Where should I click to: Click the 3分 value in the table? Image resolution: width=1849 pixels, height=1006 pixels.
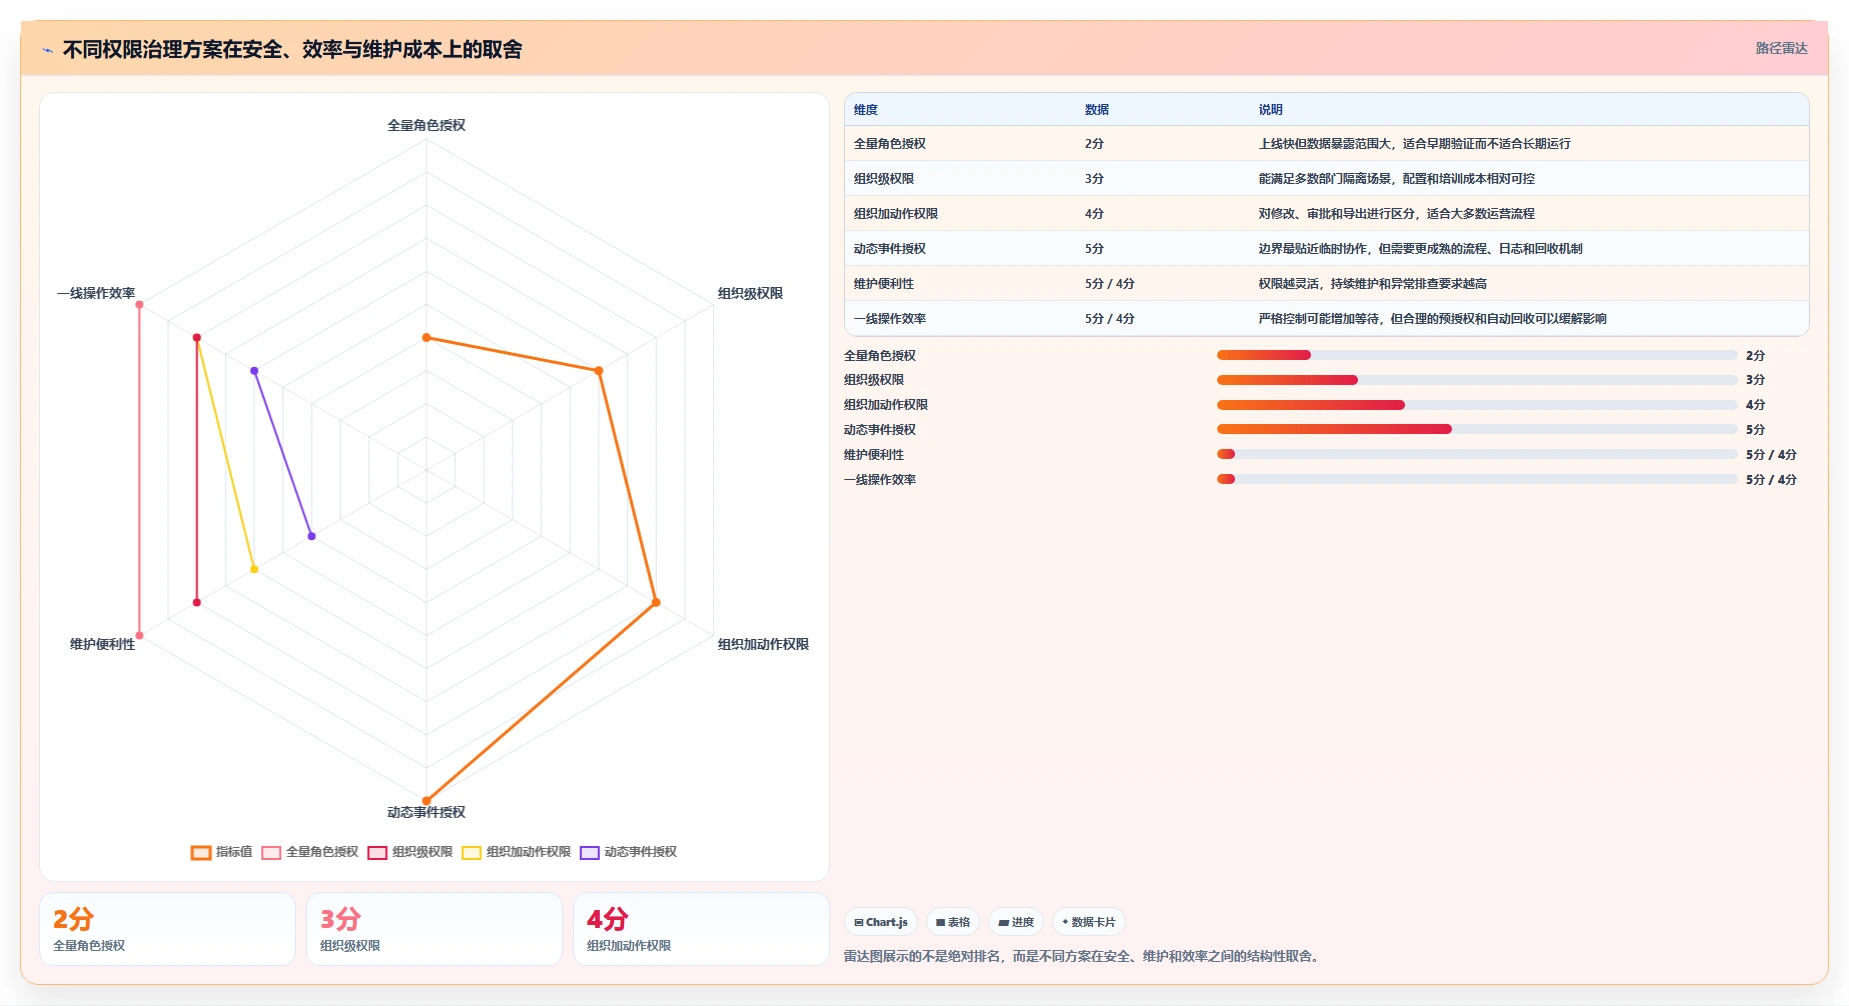coord(1094,179)
